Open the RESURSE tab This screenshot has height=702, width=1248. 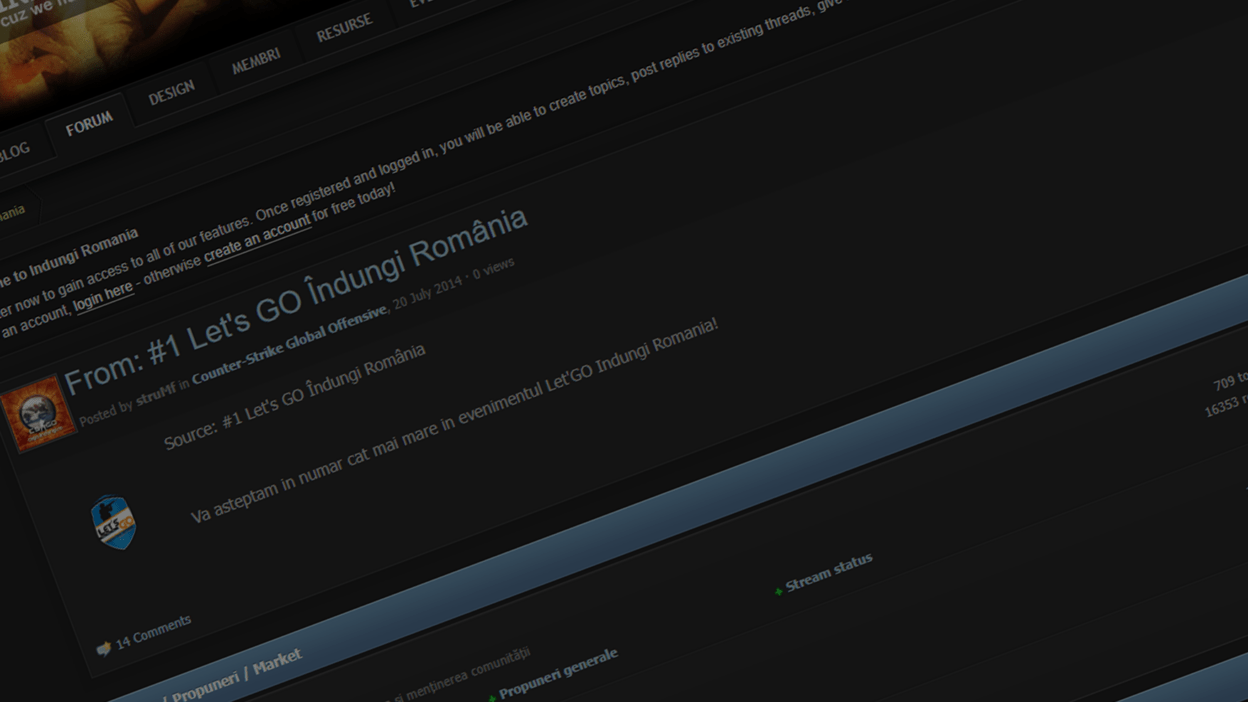[344, 29]
